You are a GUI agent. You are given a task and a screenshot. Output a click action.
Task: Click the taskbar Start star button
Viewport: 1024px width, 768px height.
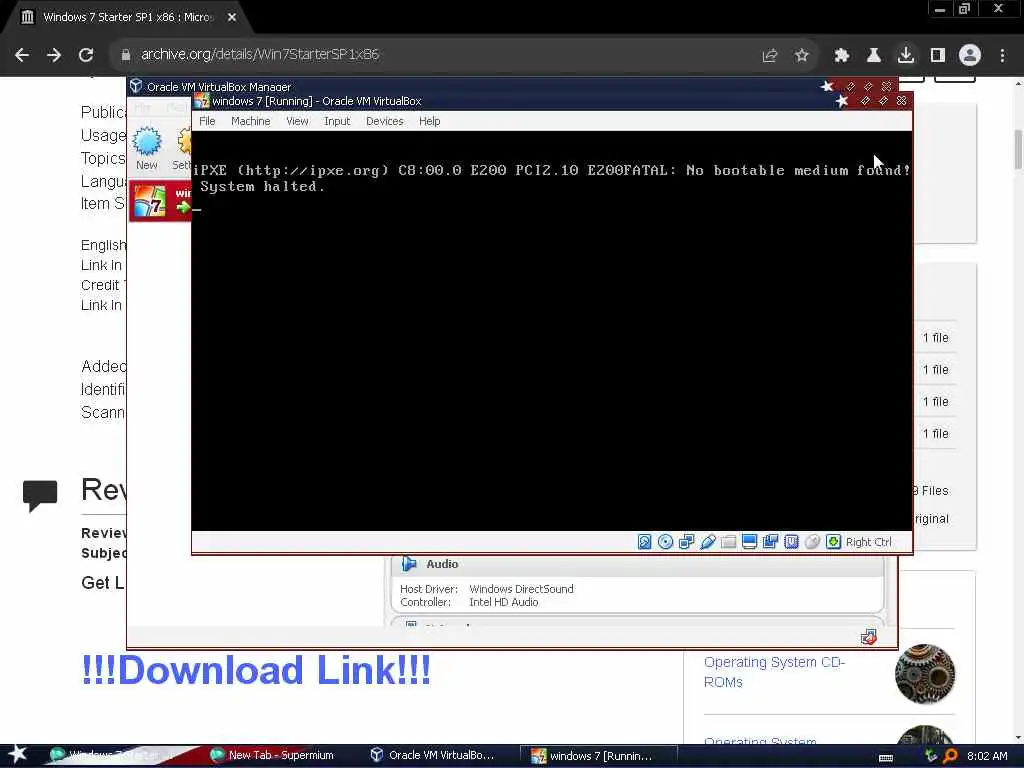point(17,754)
